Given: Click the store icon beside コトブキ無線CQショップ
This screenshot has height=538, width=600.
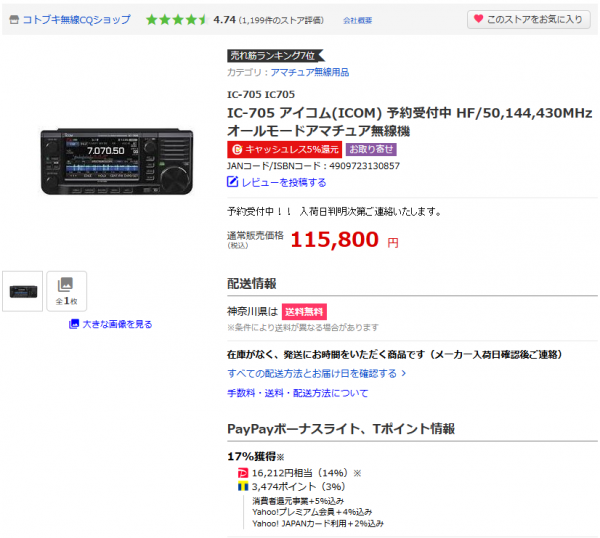Looking at the screenshot, I should [x=14, y=20].
